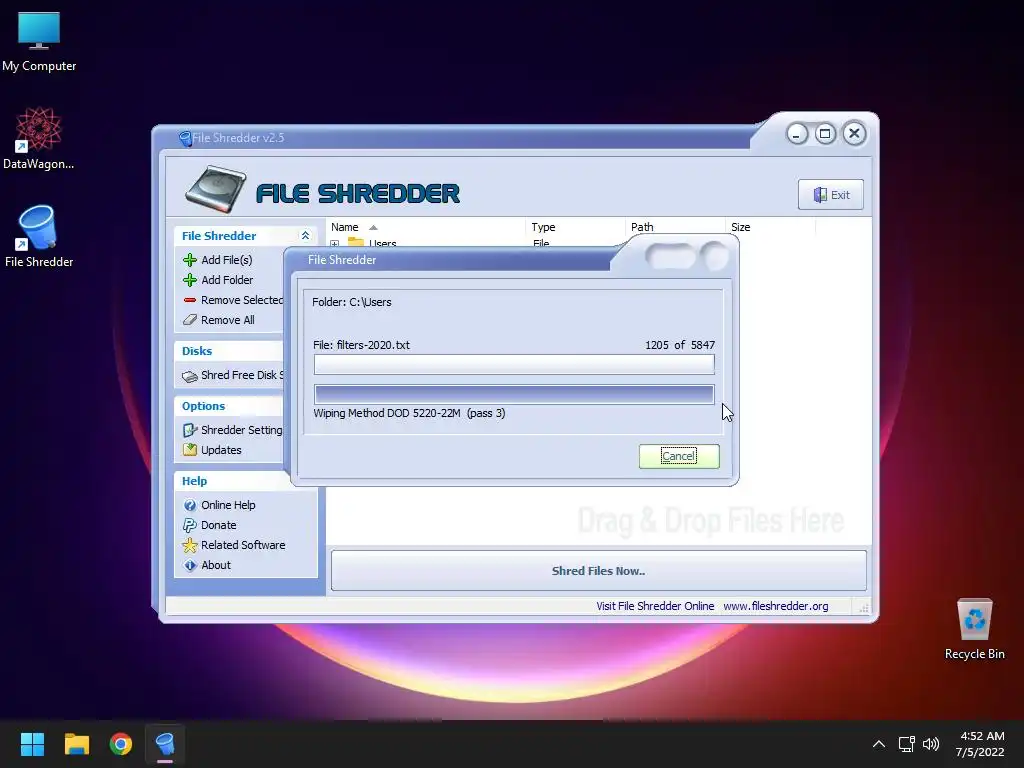Cancel the shredding operation
1024x768 pixels.
(679, 456)
